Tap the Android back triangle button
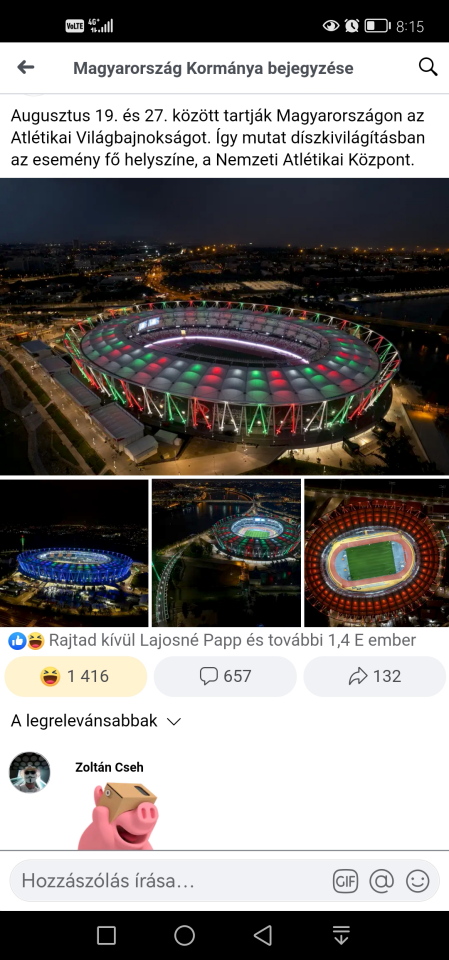Image resolution: width=449 pixels, height=960 pixels. click(263, 936)
